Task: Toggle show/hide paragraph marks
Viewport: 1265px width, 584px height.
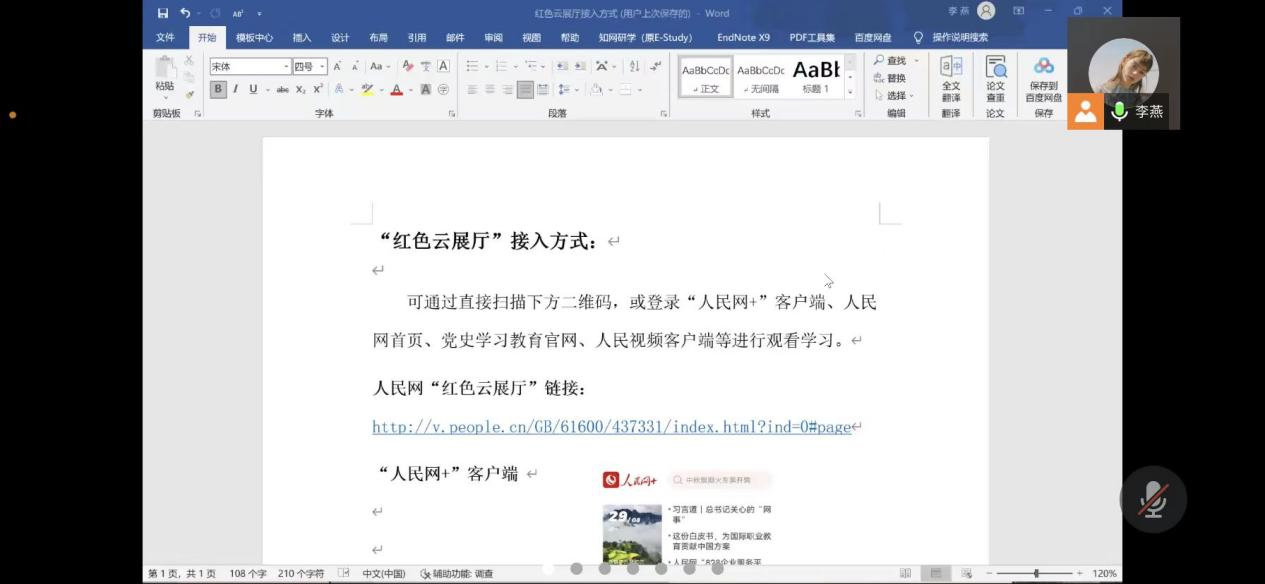Action: coord(655,66)
